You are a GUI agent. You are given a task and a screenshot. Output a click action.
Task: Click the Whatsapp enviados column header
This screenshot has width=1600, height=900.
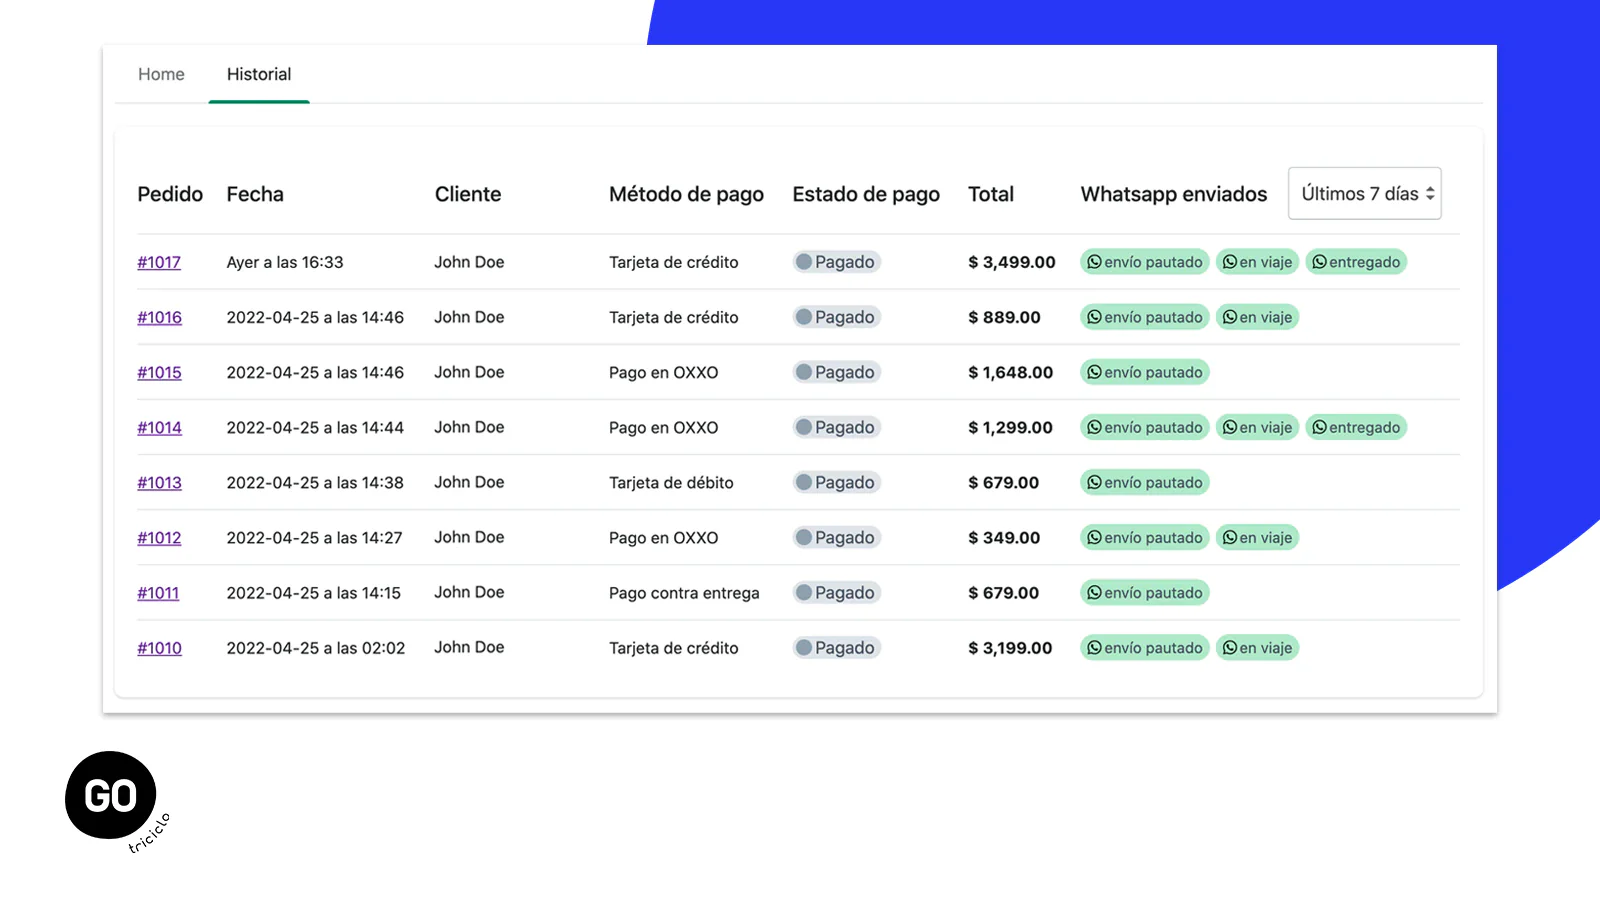click(1174, 194)
